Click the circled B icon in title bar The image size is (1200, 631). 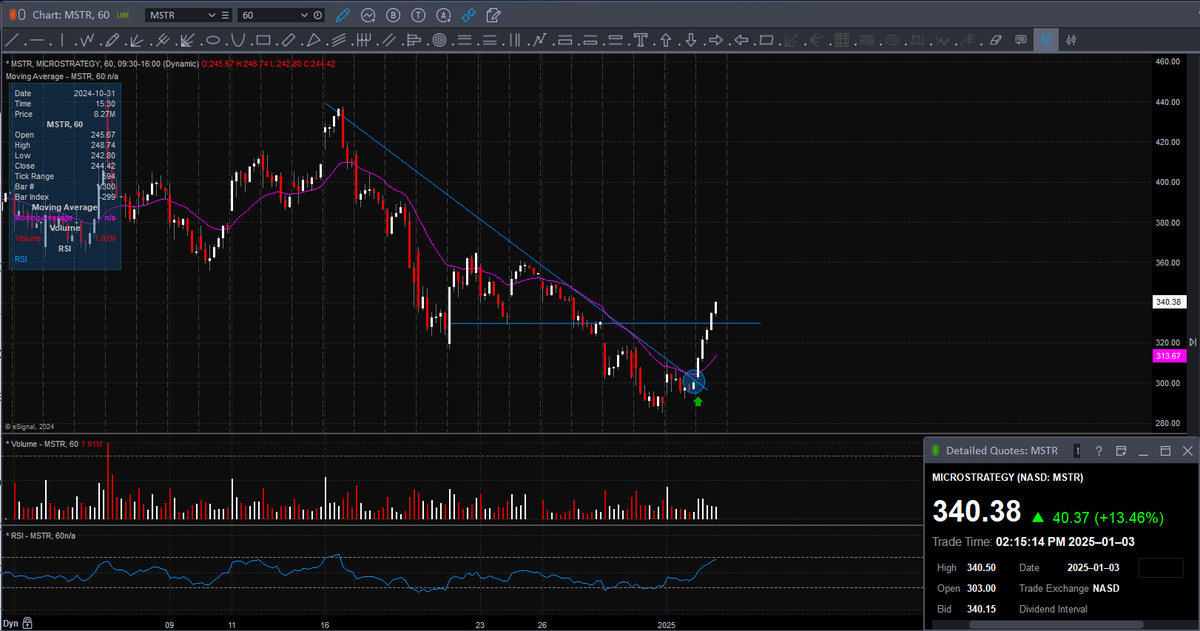tap(393, 15)
